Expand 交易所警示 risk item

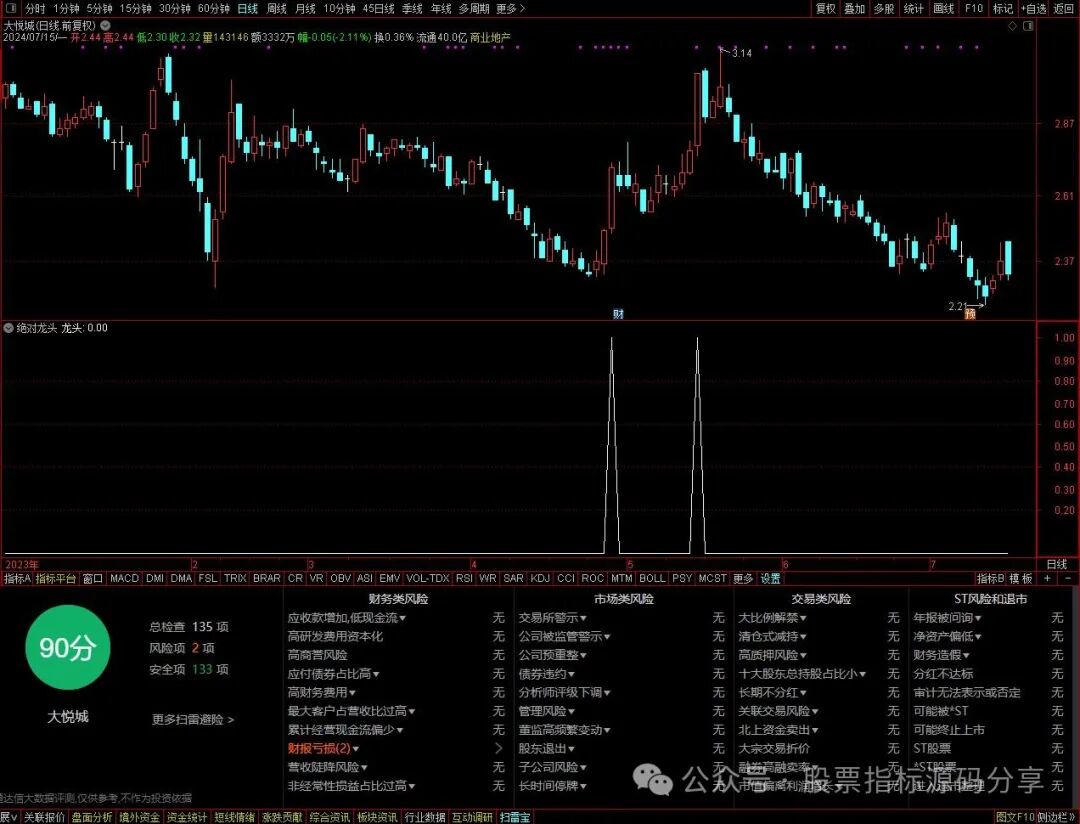point(552,618)
